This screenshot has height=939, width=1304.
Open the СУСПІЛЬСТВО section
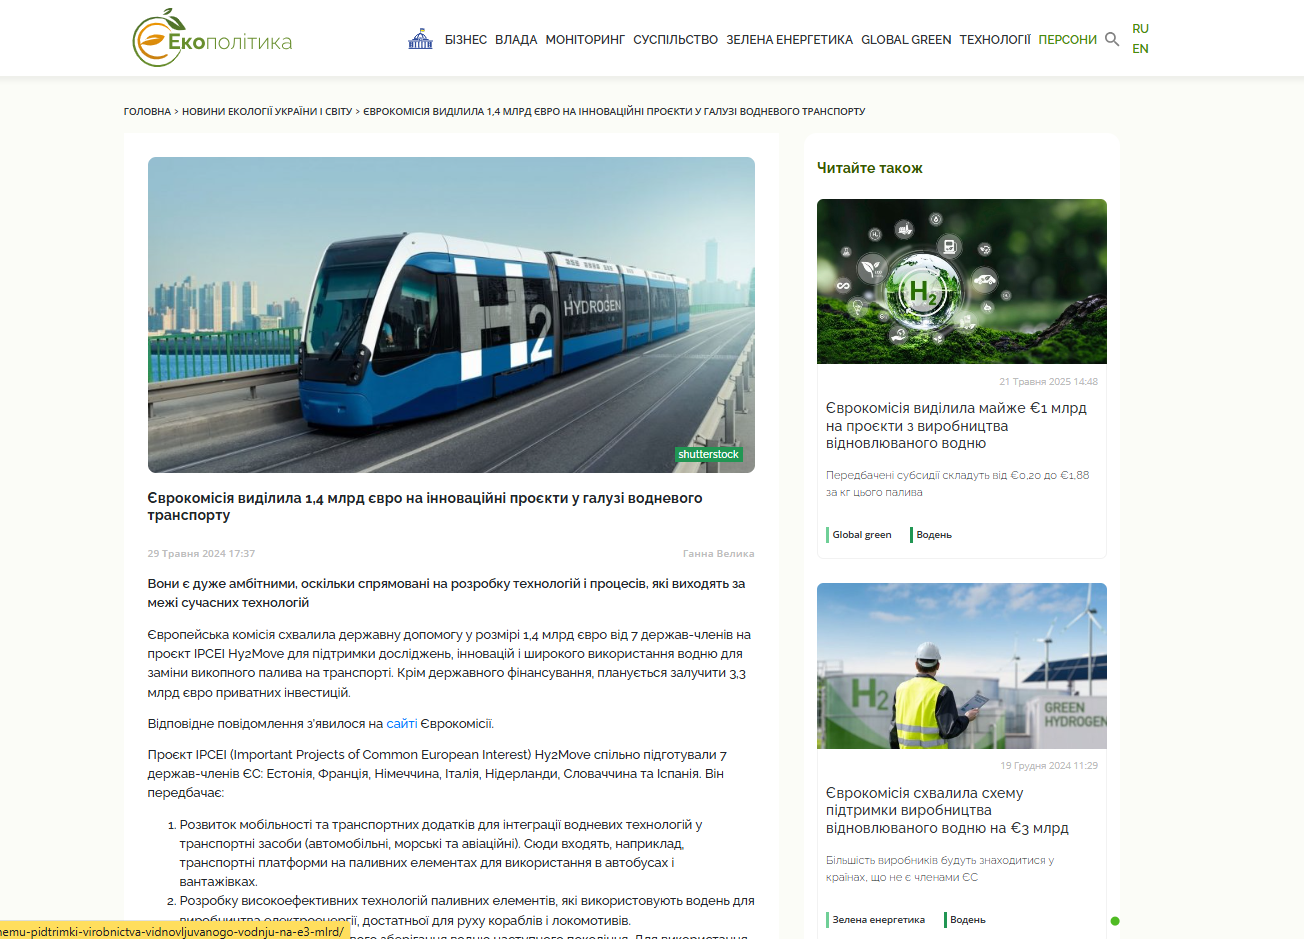point(675,40)
